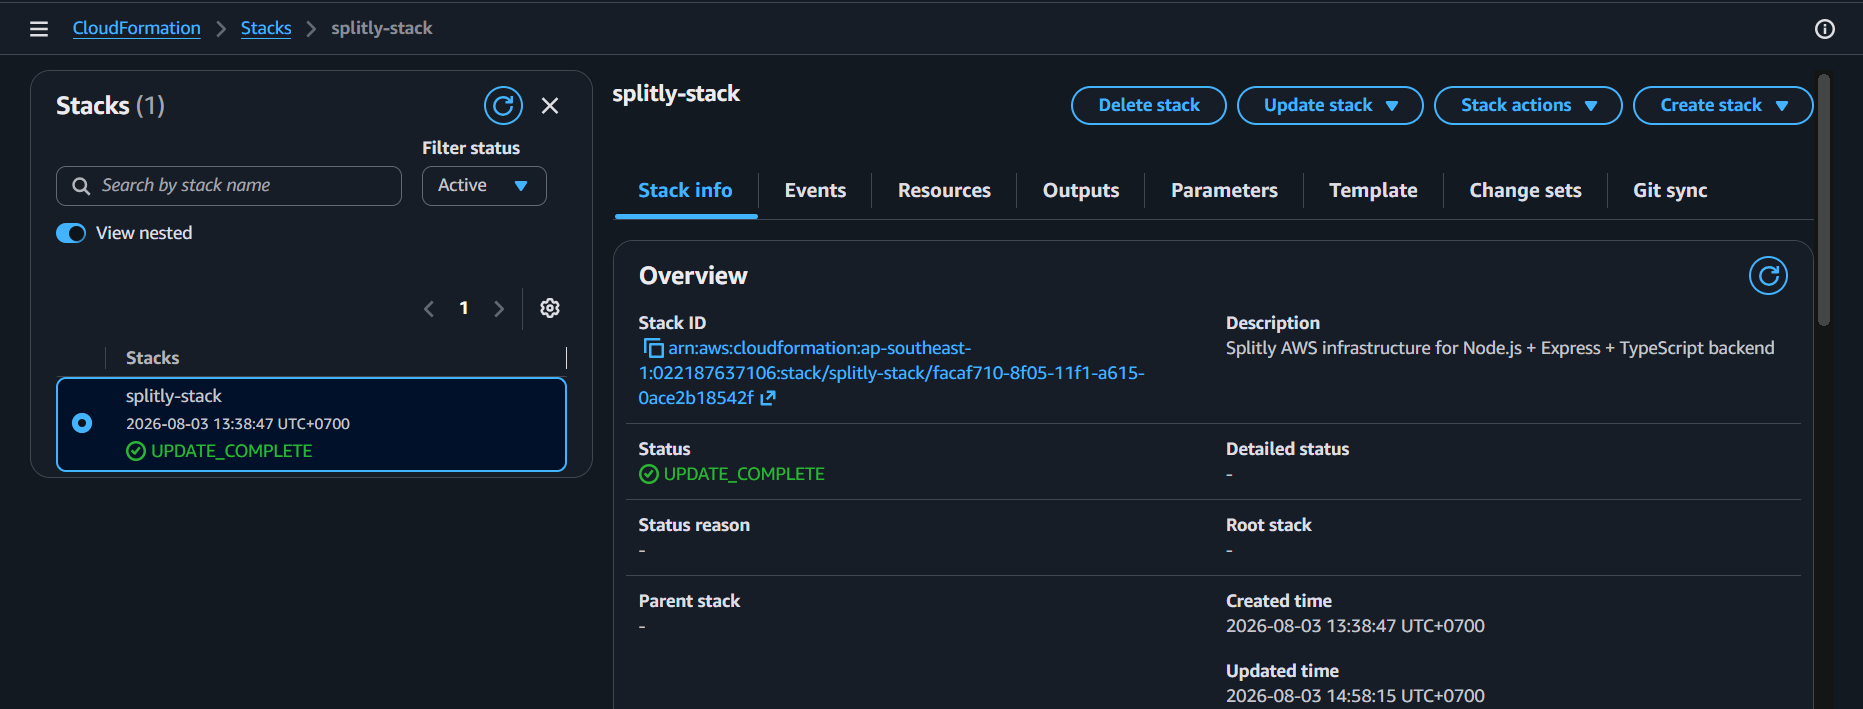Open the CloudFormation breadcrumb link
This screenshot has width=1863, height=709.
click(137, 28)
